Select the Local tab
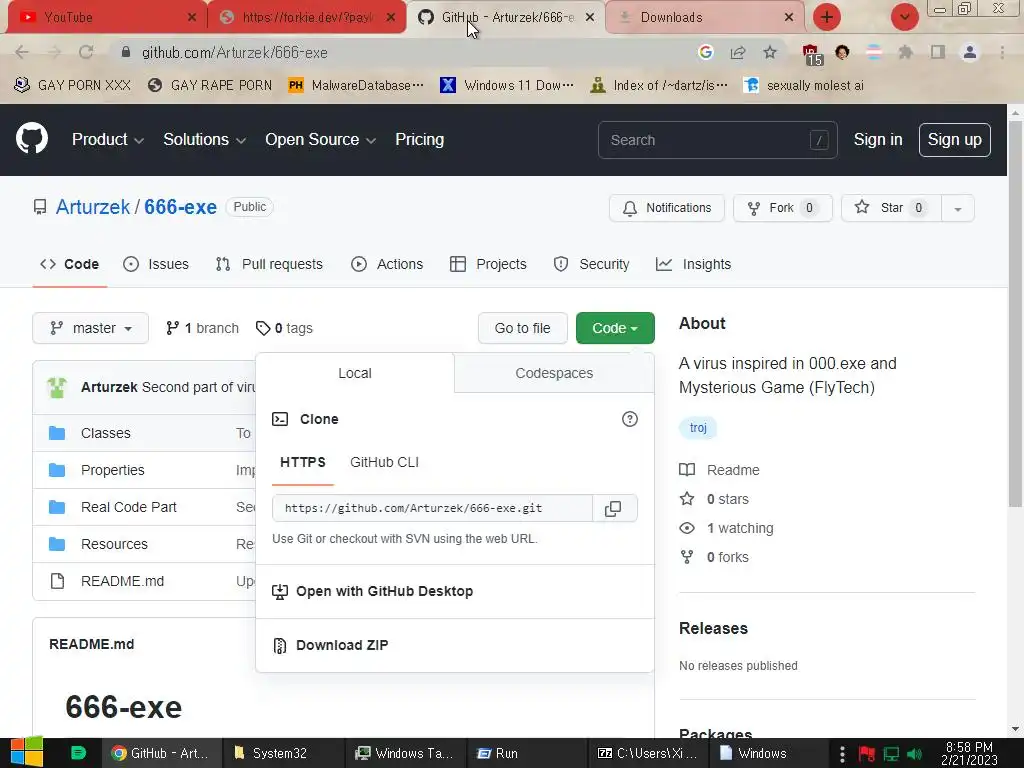Screen dimensions: 1024x768 coord(355,373)
